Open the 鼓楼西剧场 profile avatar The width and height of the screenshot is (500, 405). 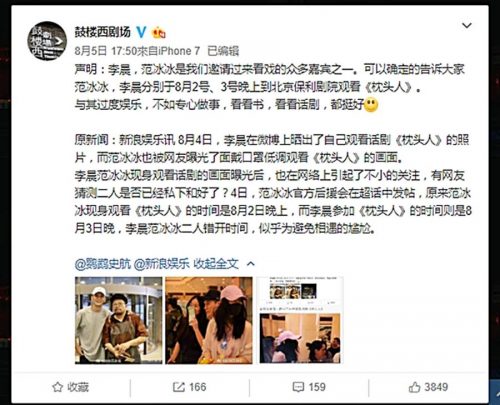[x=47, y=41]
